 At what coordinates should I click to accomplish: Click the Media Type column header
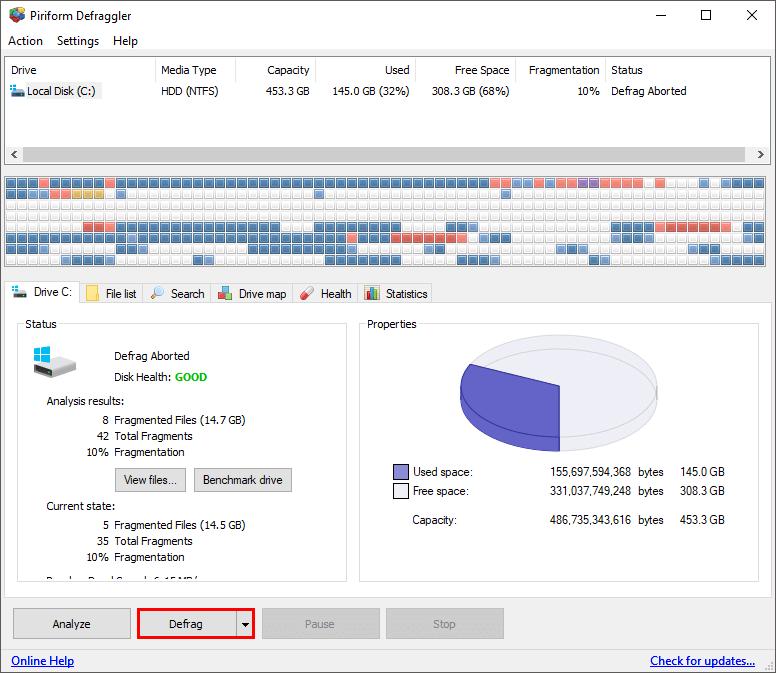click(x=195, y=70)
